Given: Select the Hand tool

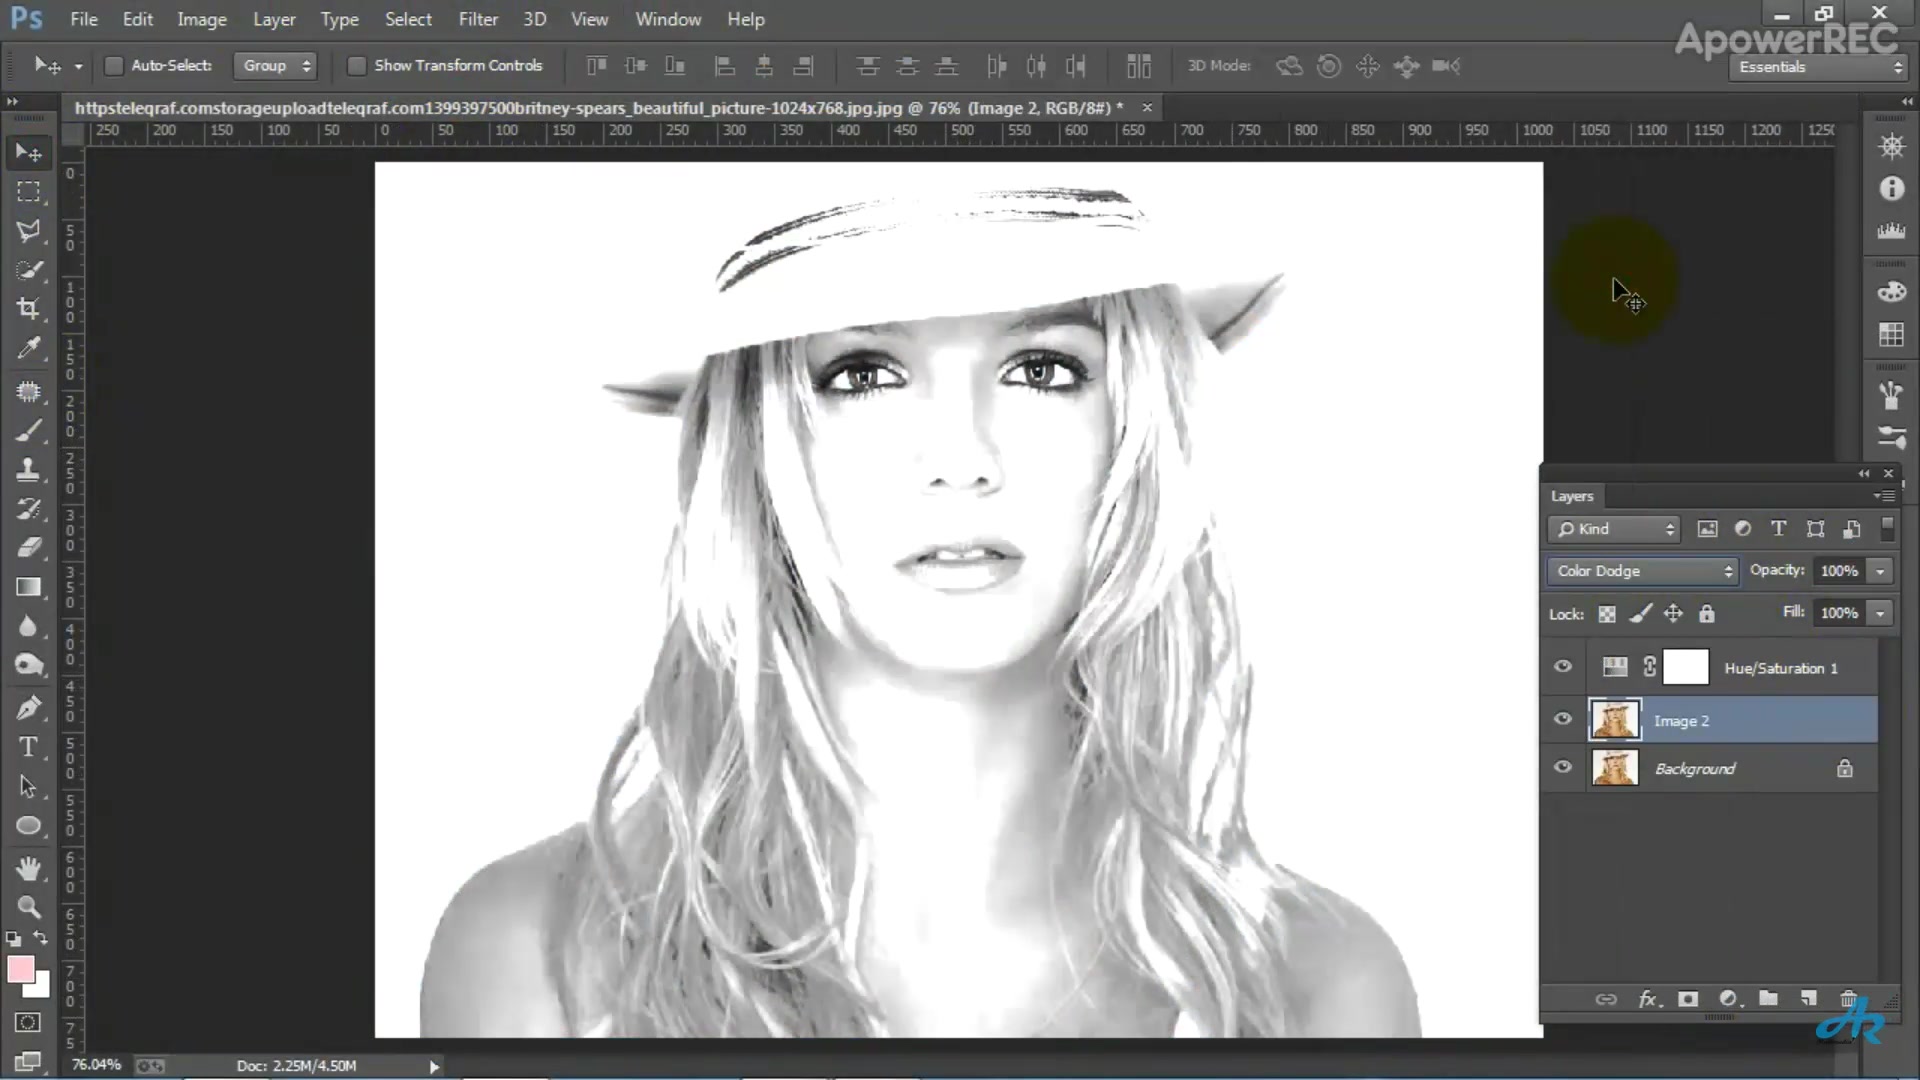Looking at the screenshot, I should (28, 868).
